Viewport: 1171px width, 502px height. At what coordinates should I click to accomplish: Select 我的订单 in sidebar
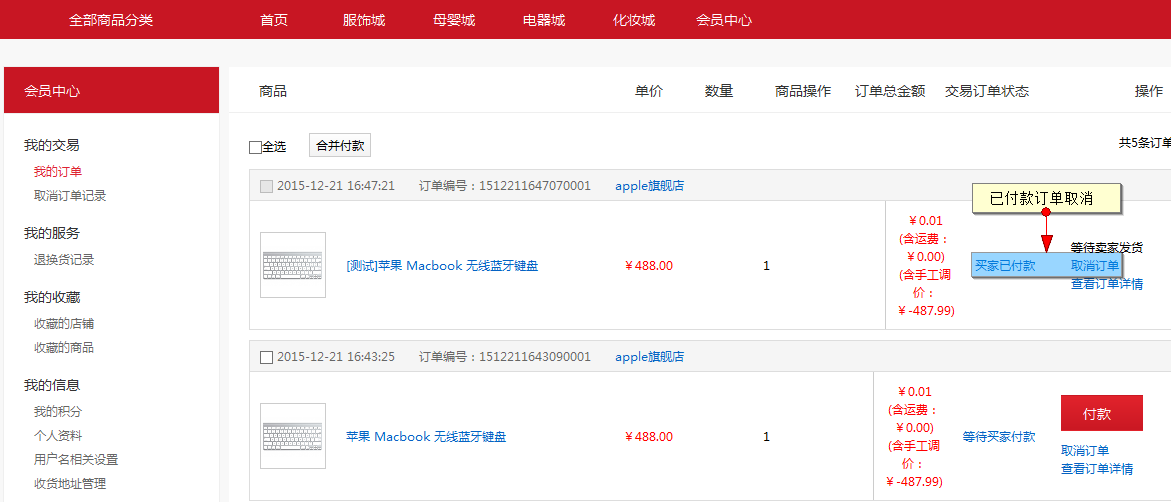58,172
